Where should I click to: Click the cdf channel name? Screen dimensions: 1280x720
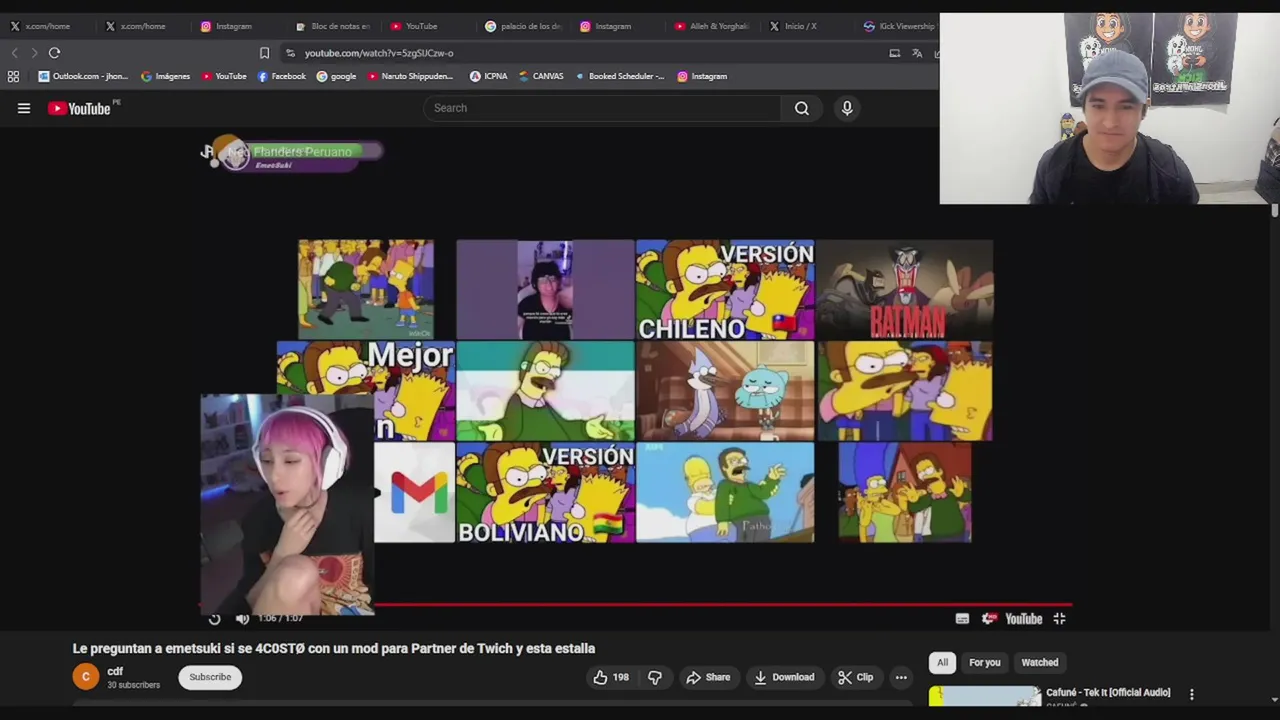115,672
